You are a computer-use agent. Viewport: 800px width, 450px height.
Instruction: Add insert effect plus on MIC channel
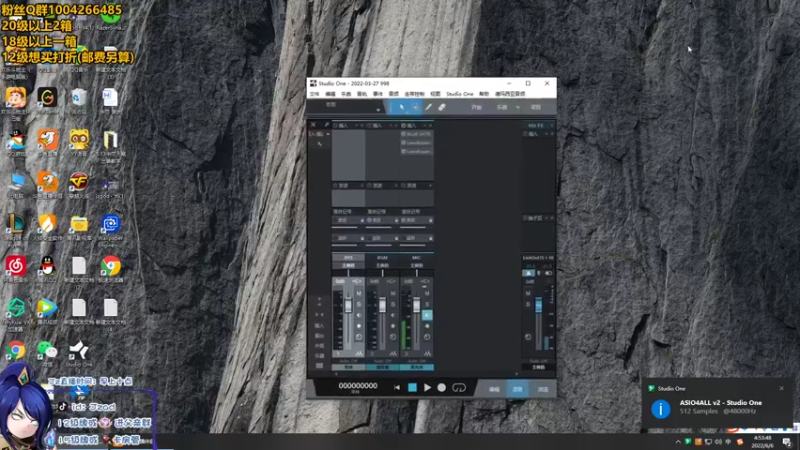click(430, 126)
